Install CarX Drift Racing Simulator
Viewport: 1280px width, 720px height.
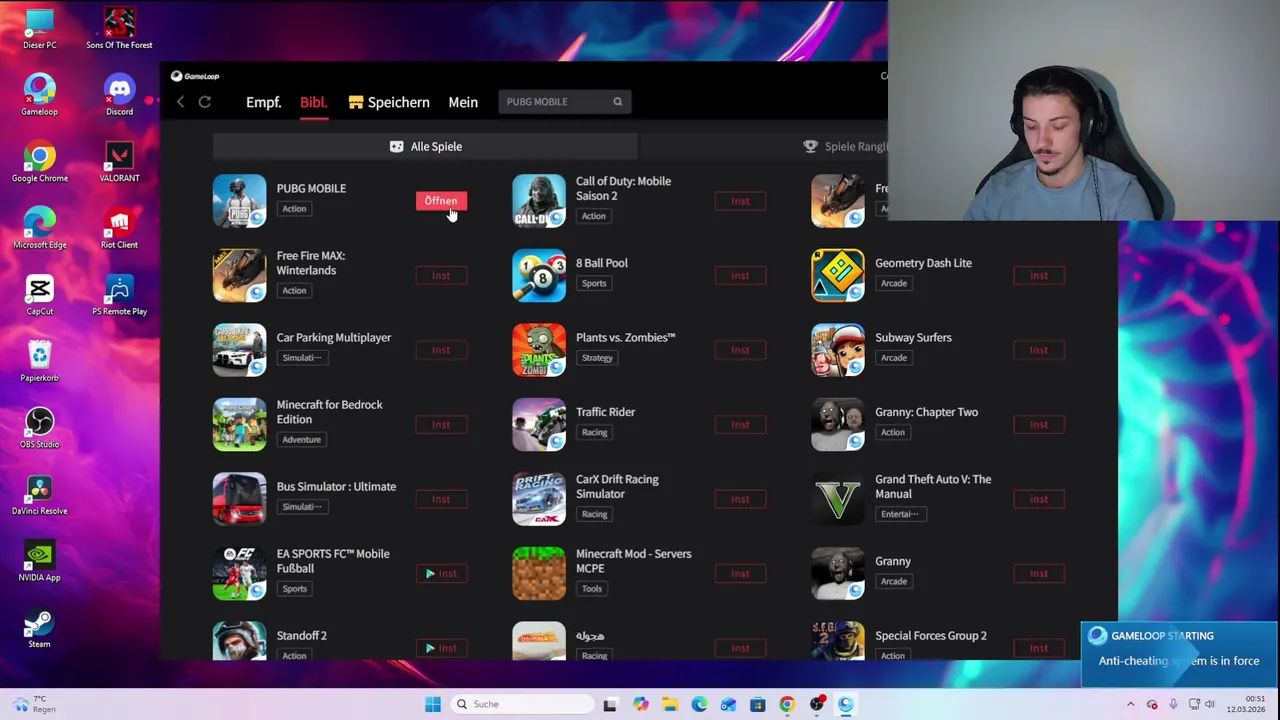(x=740, y=499)
